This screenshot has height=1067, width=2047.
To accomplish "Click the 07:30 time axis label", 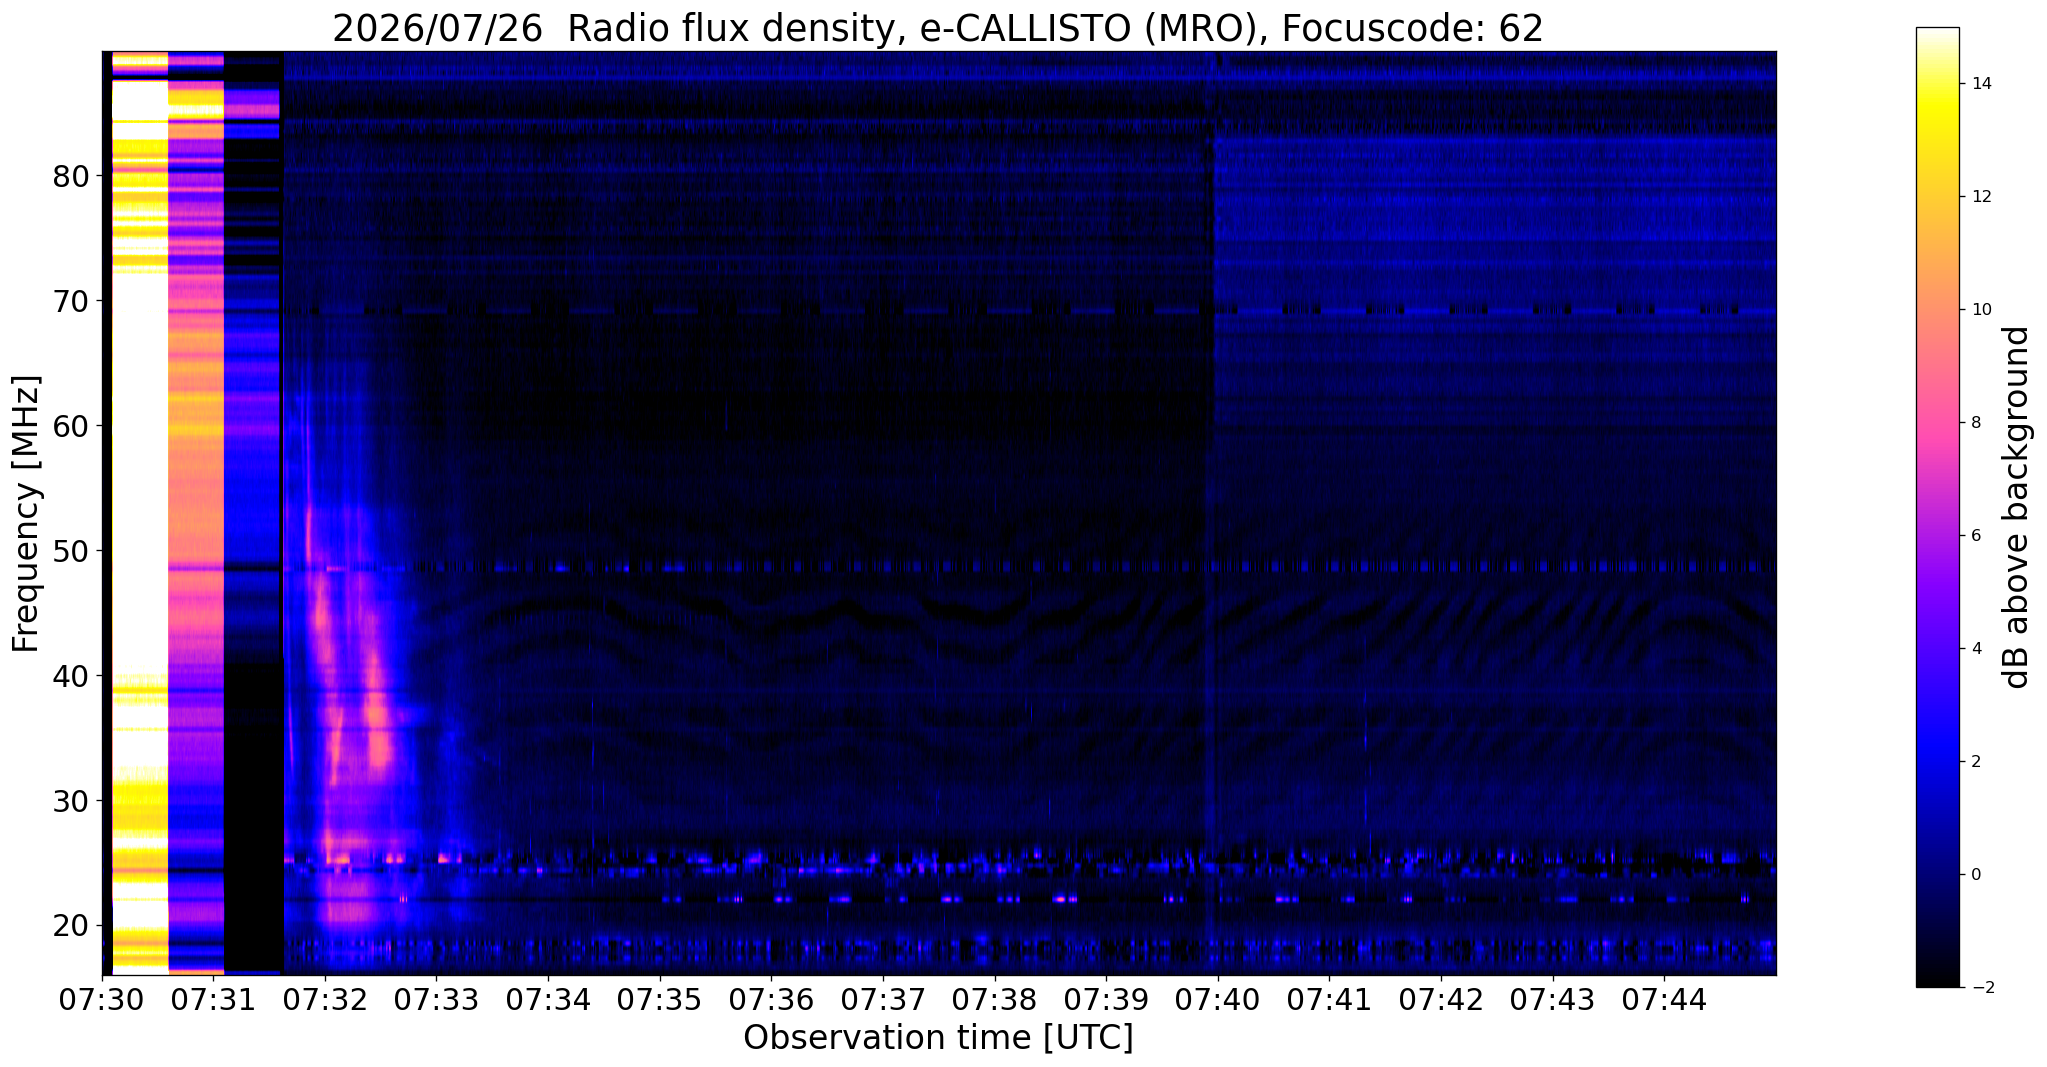I will click(102, 1000).
